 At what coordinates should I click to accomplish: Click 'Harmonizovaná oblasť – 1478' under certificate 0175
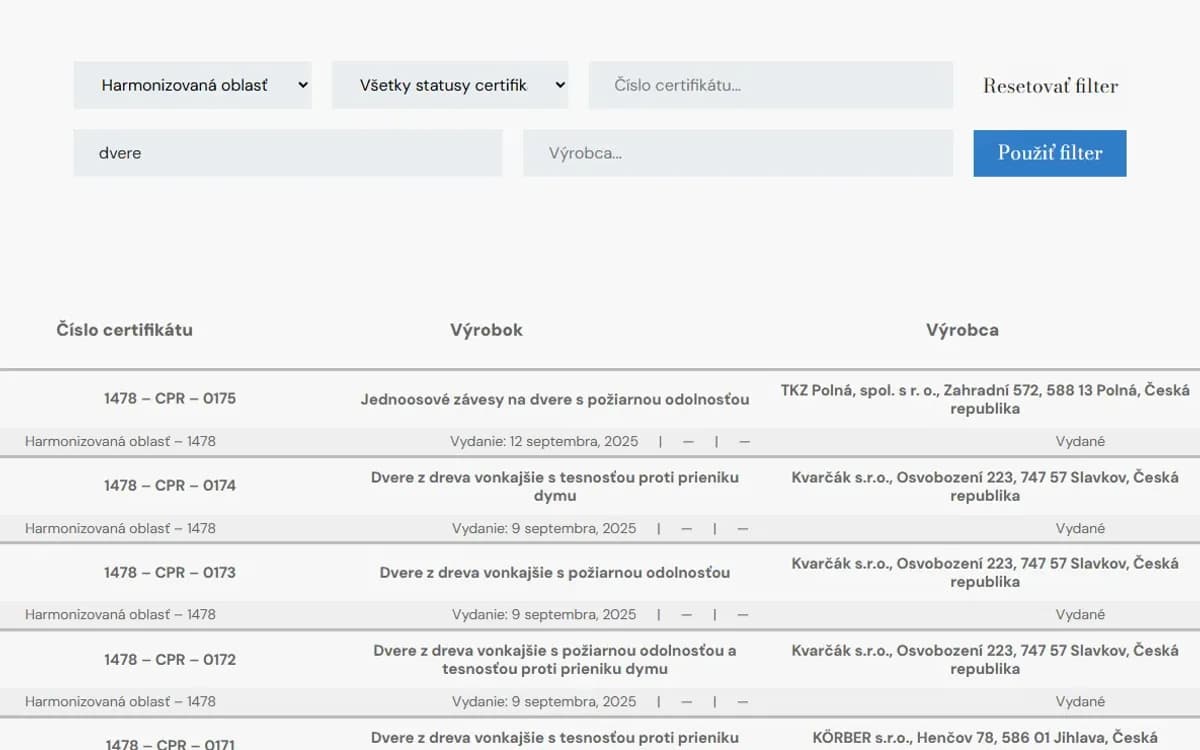tap(120, 441)
